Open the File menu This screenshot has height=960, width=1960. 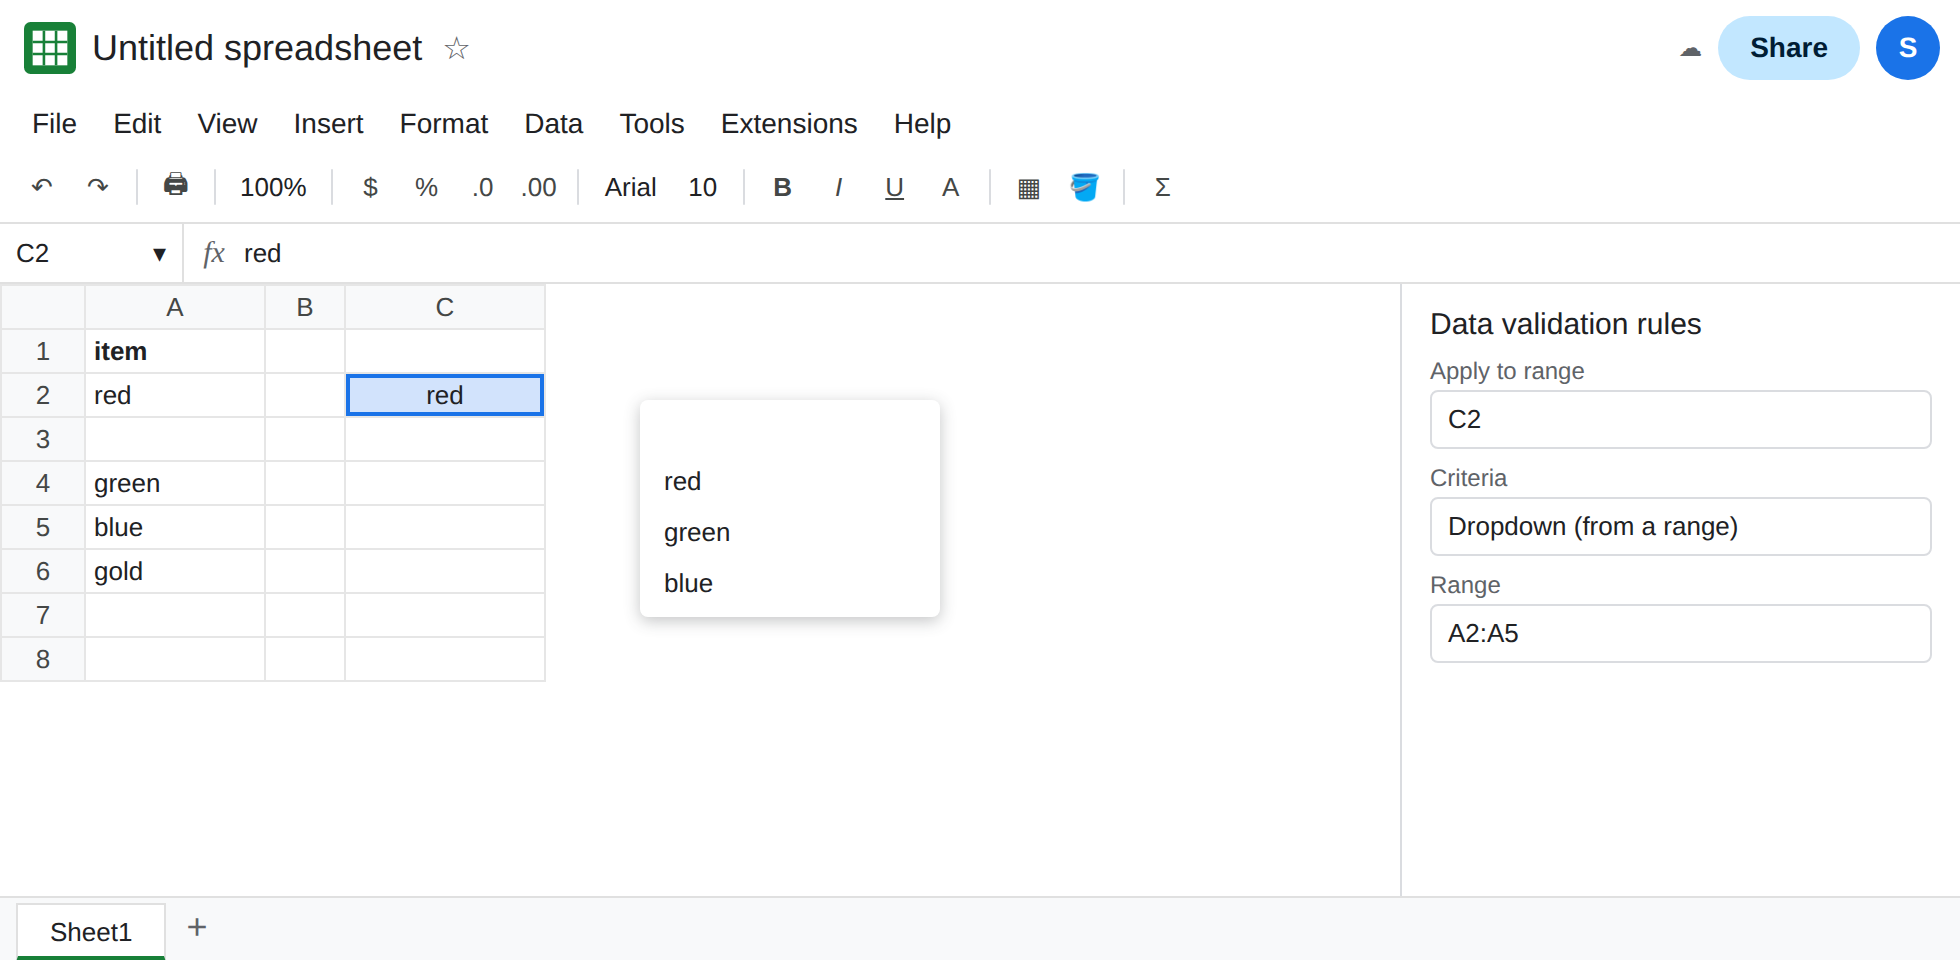click(x=54, y=123)
